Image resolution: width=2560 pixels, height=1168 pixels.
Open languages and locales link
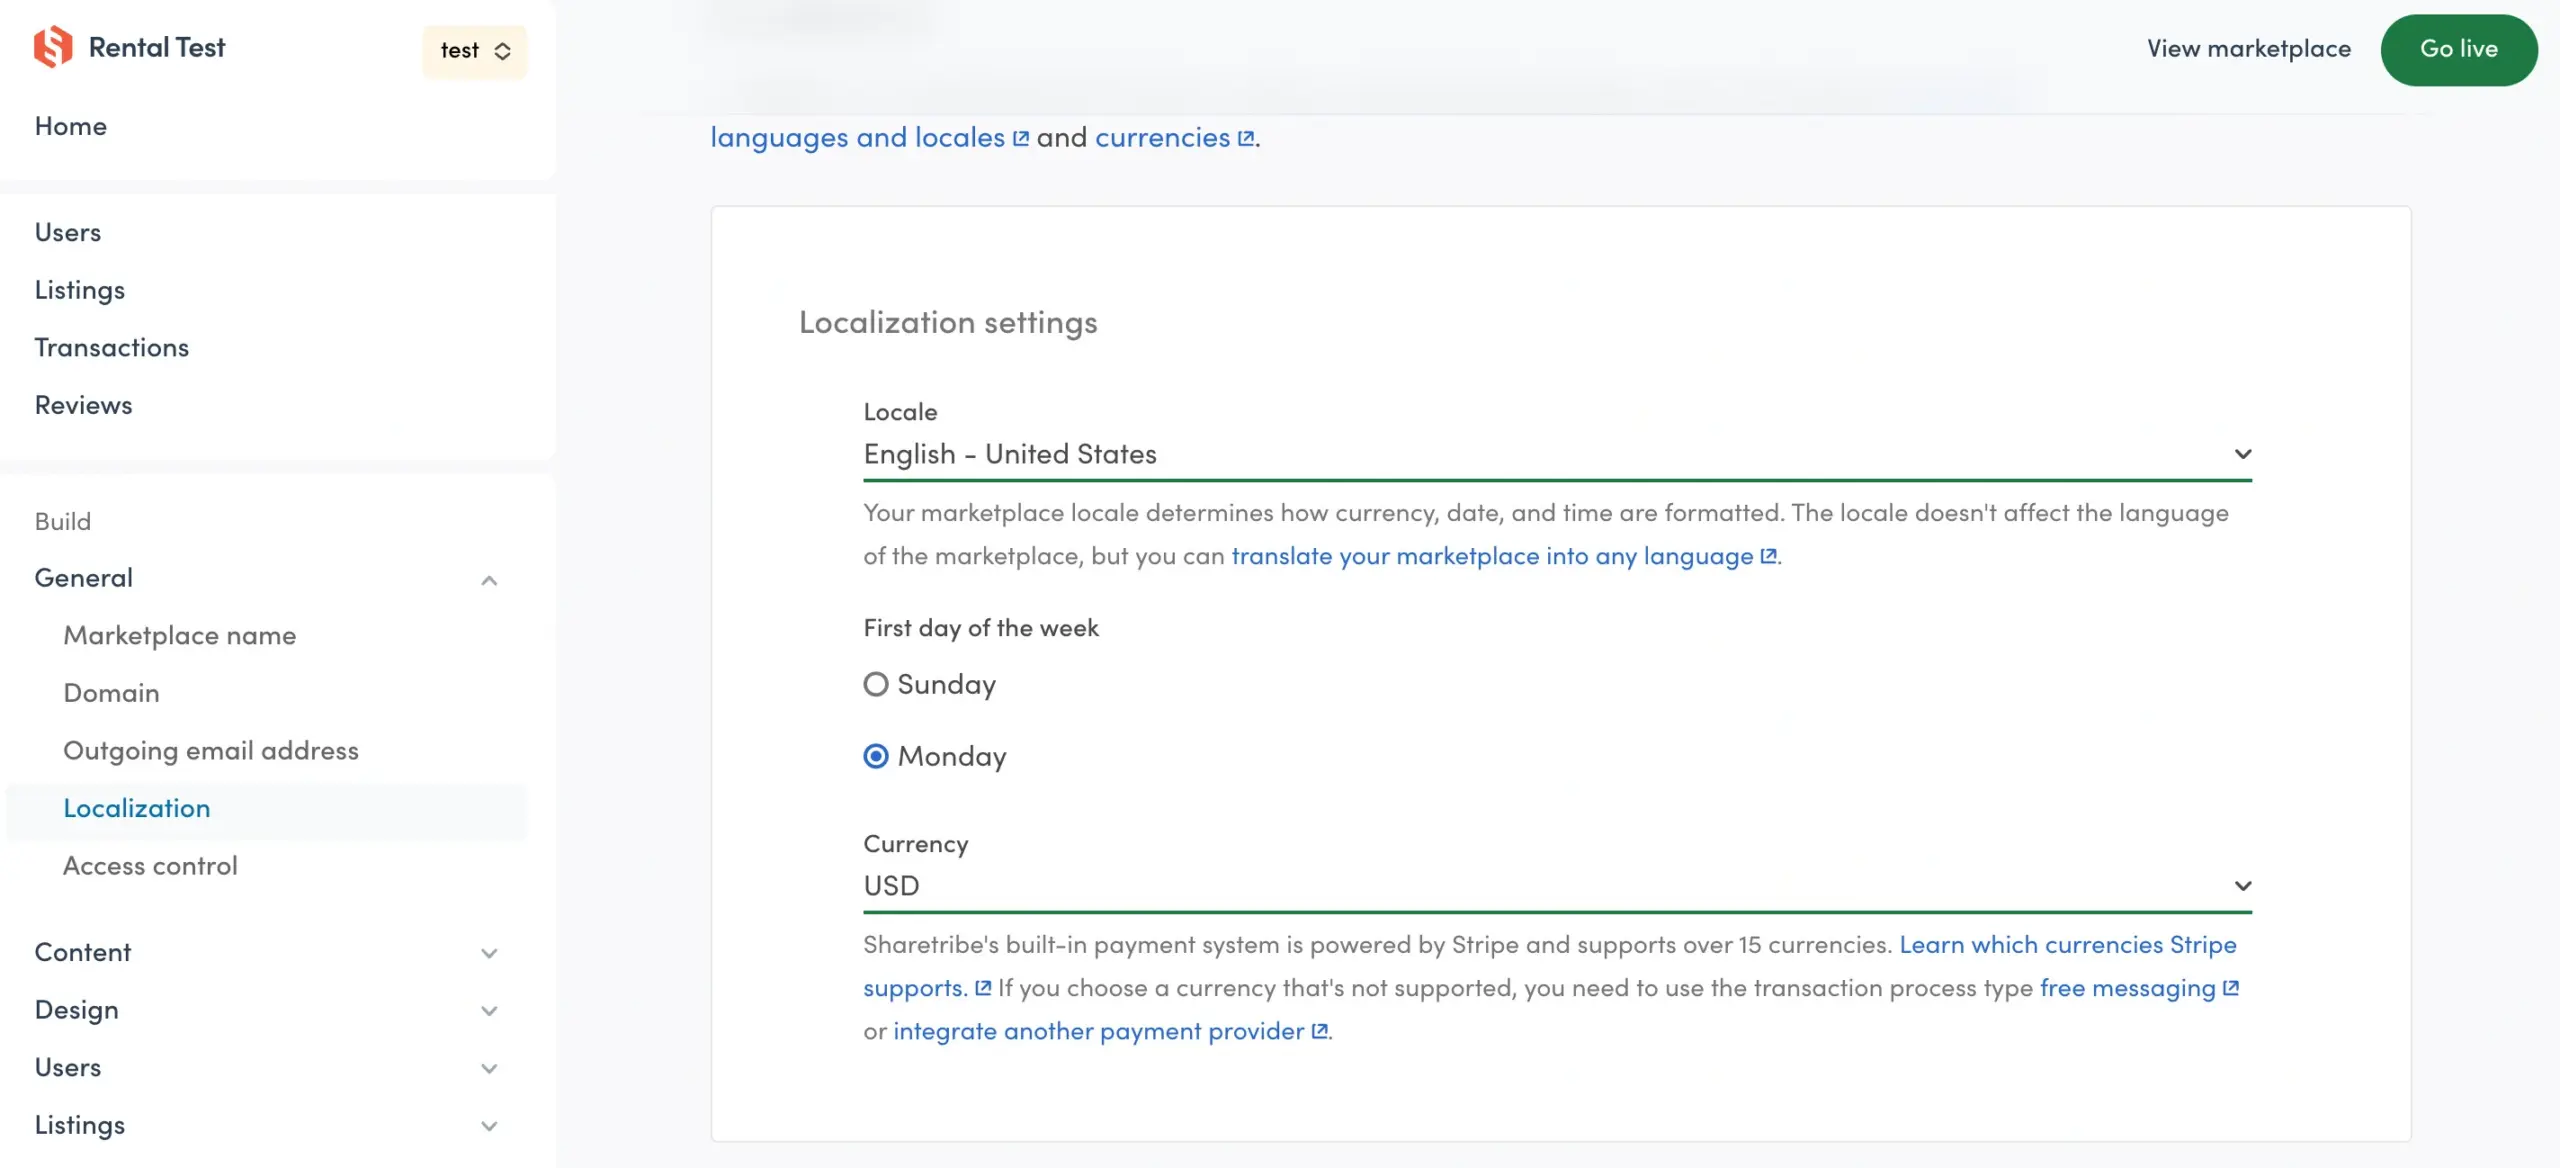tap(858, 138)
